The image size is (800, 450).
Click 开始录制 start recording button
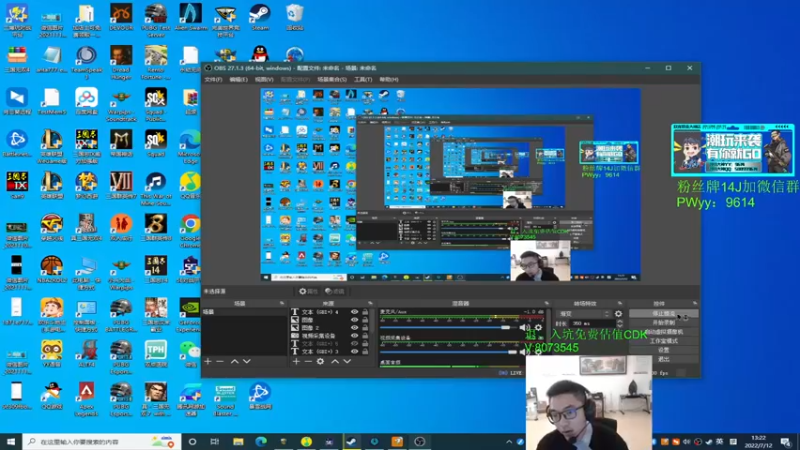(x=663, y=322)
